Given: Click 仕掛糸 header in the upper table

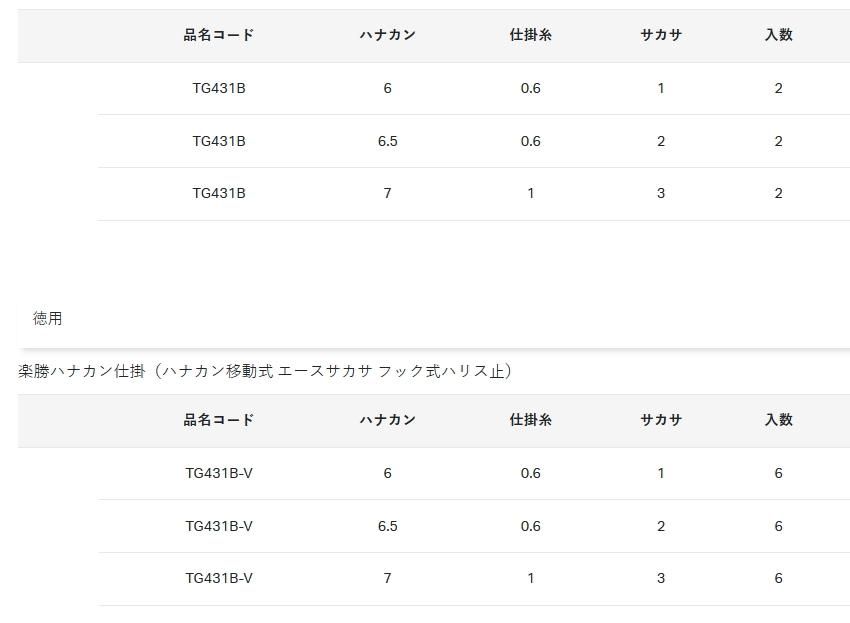Looking at the screenshot, I should (530, 35).
